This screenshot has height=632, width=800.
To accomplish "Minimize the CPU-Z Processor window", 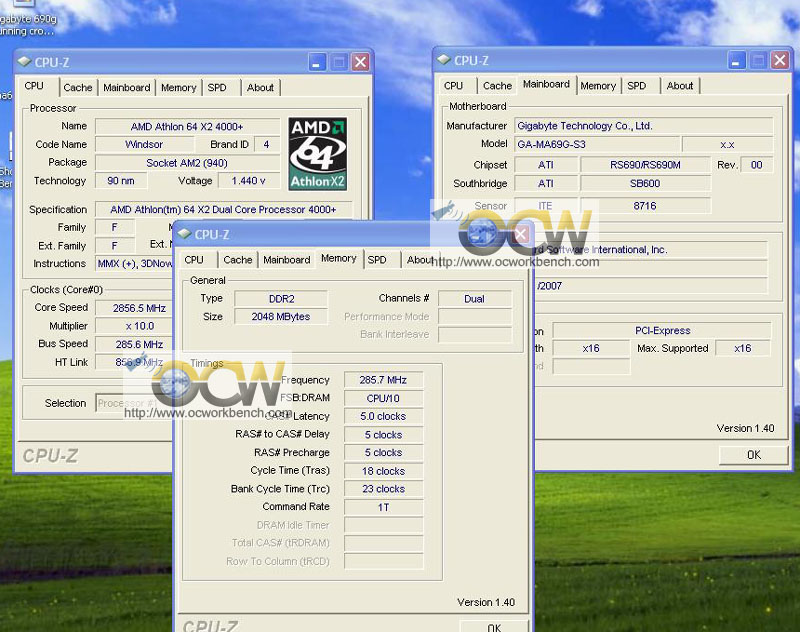I will tap(317, 62).
